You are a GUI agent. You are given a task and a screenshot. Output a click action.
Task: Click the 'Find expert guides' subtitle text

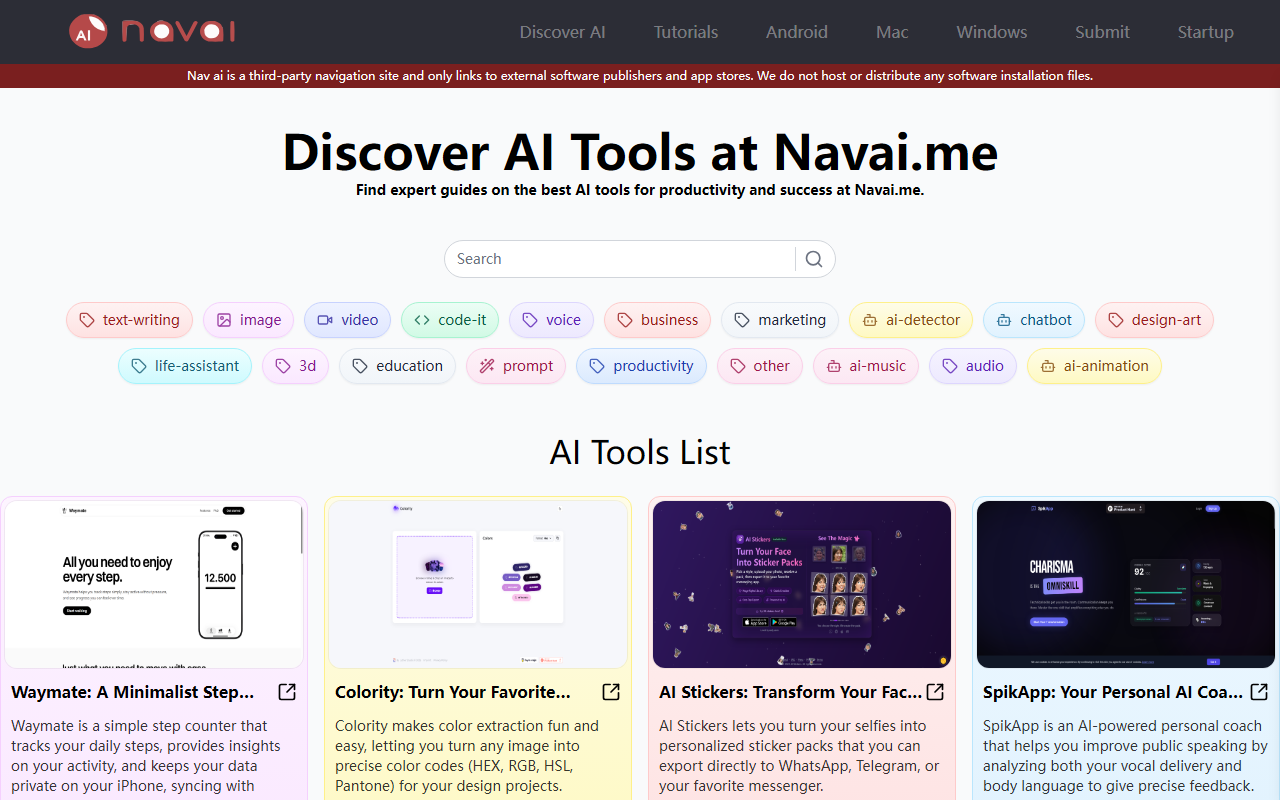(640, 189)
